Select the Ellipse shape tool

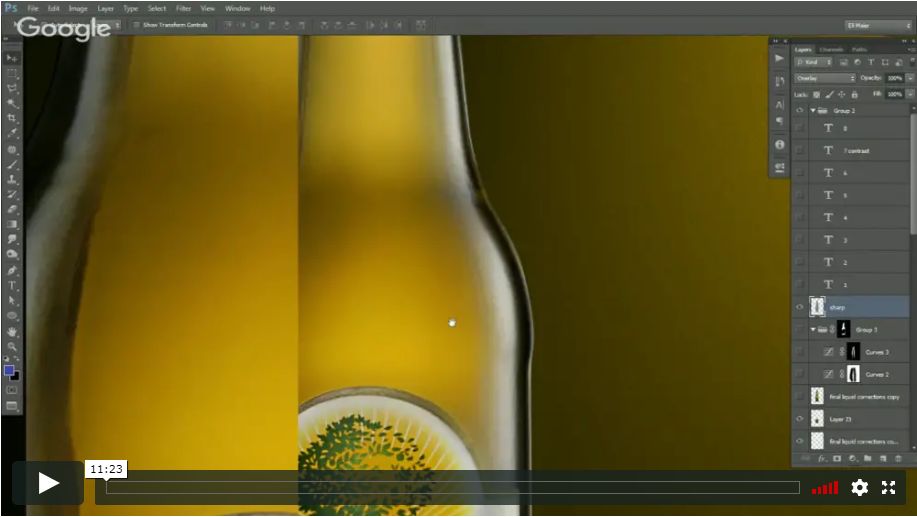click(x=12, y=316)
